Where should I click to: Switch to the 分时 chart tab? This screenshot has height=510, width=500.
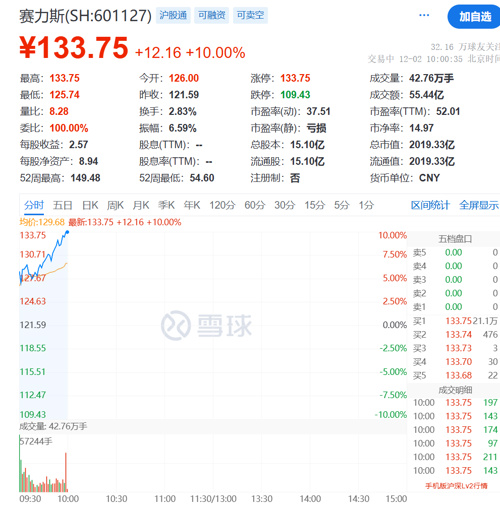(x=34, y=205)
